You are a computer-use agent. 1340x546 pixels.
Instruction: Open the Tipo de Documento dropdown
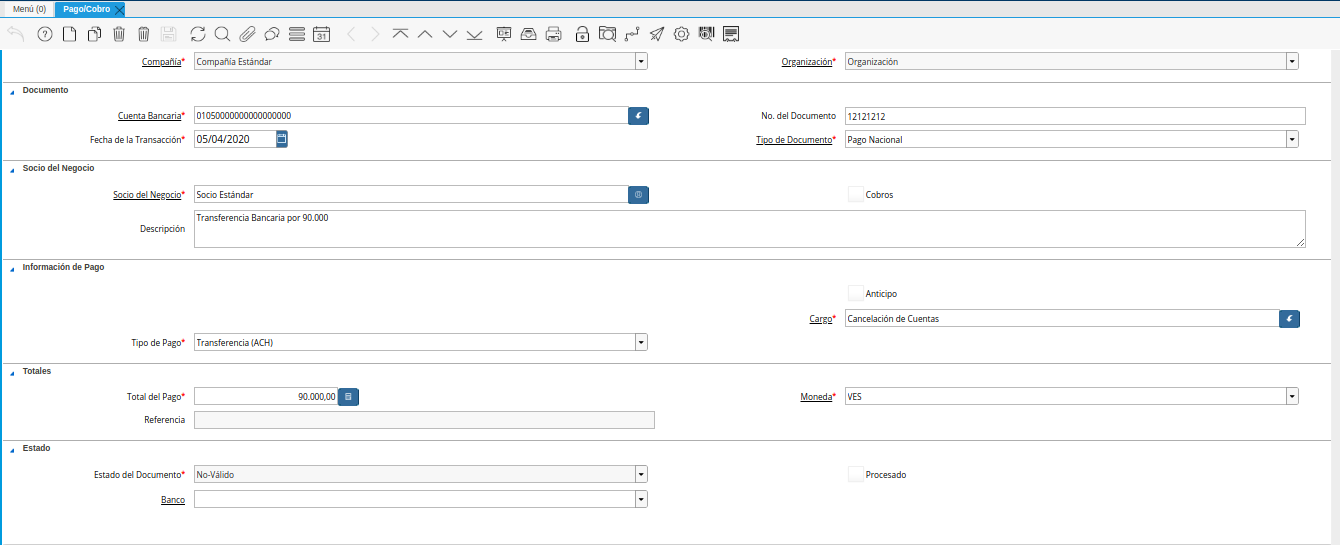1291,140
